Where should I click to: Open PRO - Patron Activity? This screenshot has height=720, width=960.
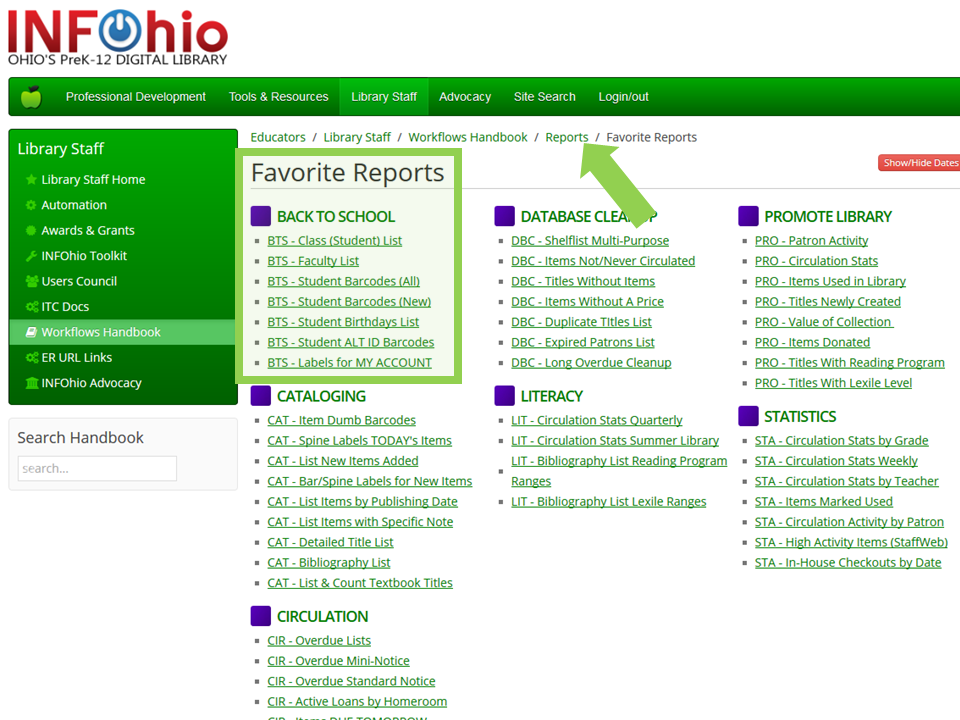tap(811, 241)
